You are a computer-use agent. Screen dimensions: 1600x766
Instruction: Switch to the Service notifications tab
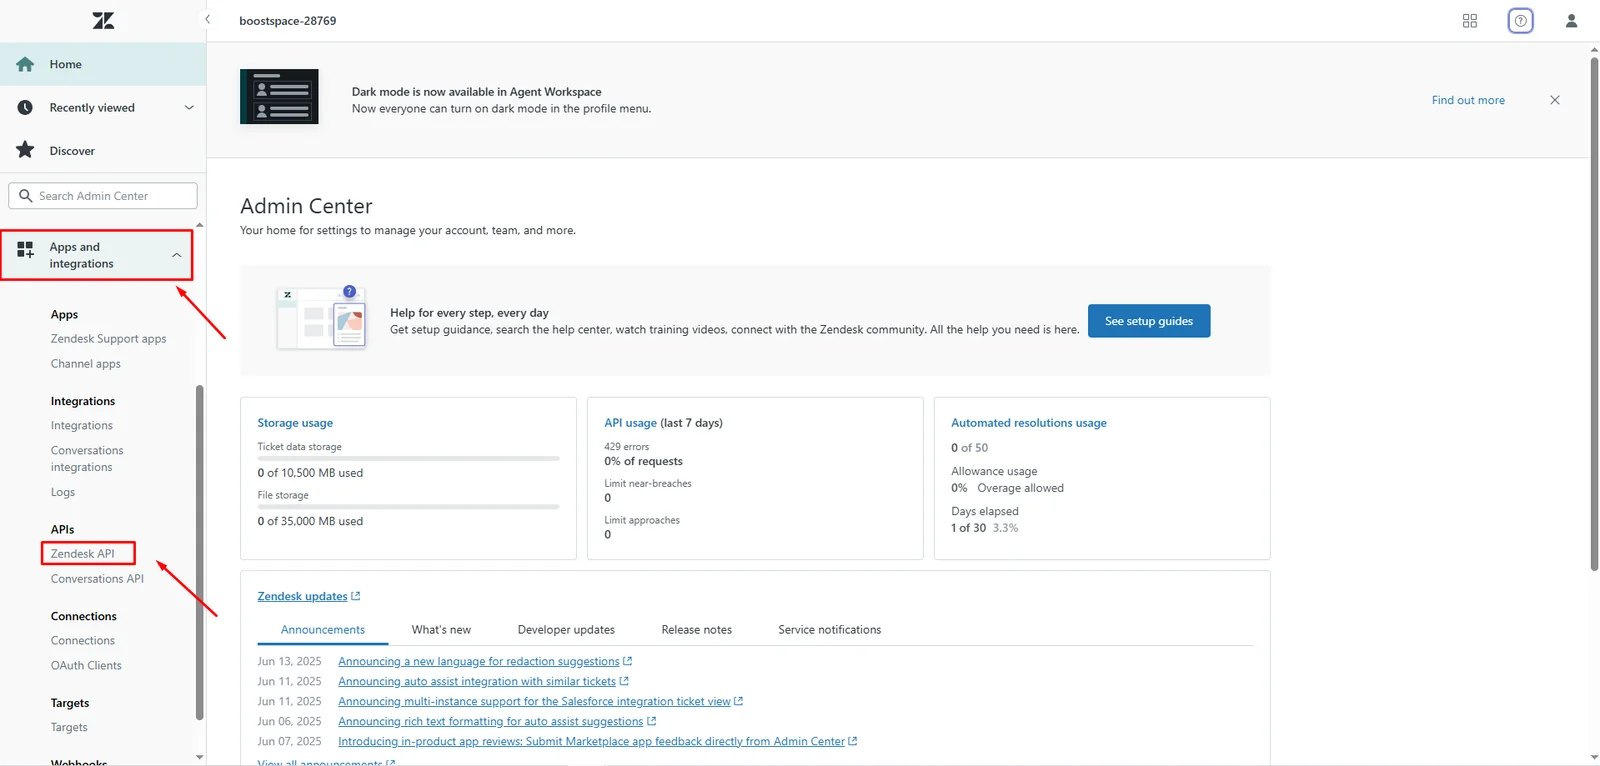coord(830,630)
